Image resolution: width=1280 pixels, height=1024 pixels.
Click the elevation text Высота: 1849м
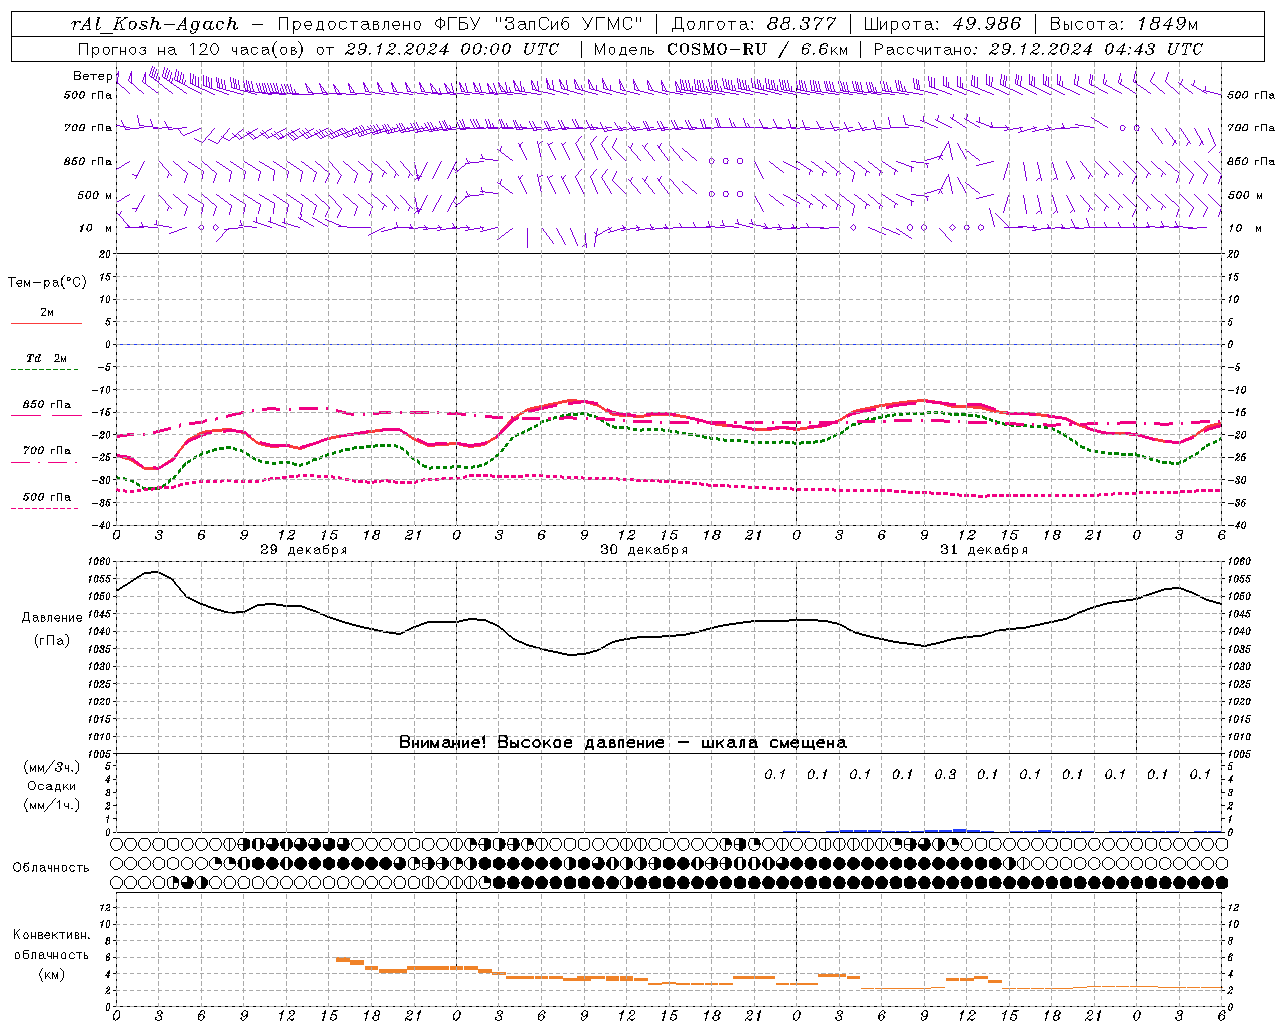click(1123, 24)
